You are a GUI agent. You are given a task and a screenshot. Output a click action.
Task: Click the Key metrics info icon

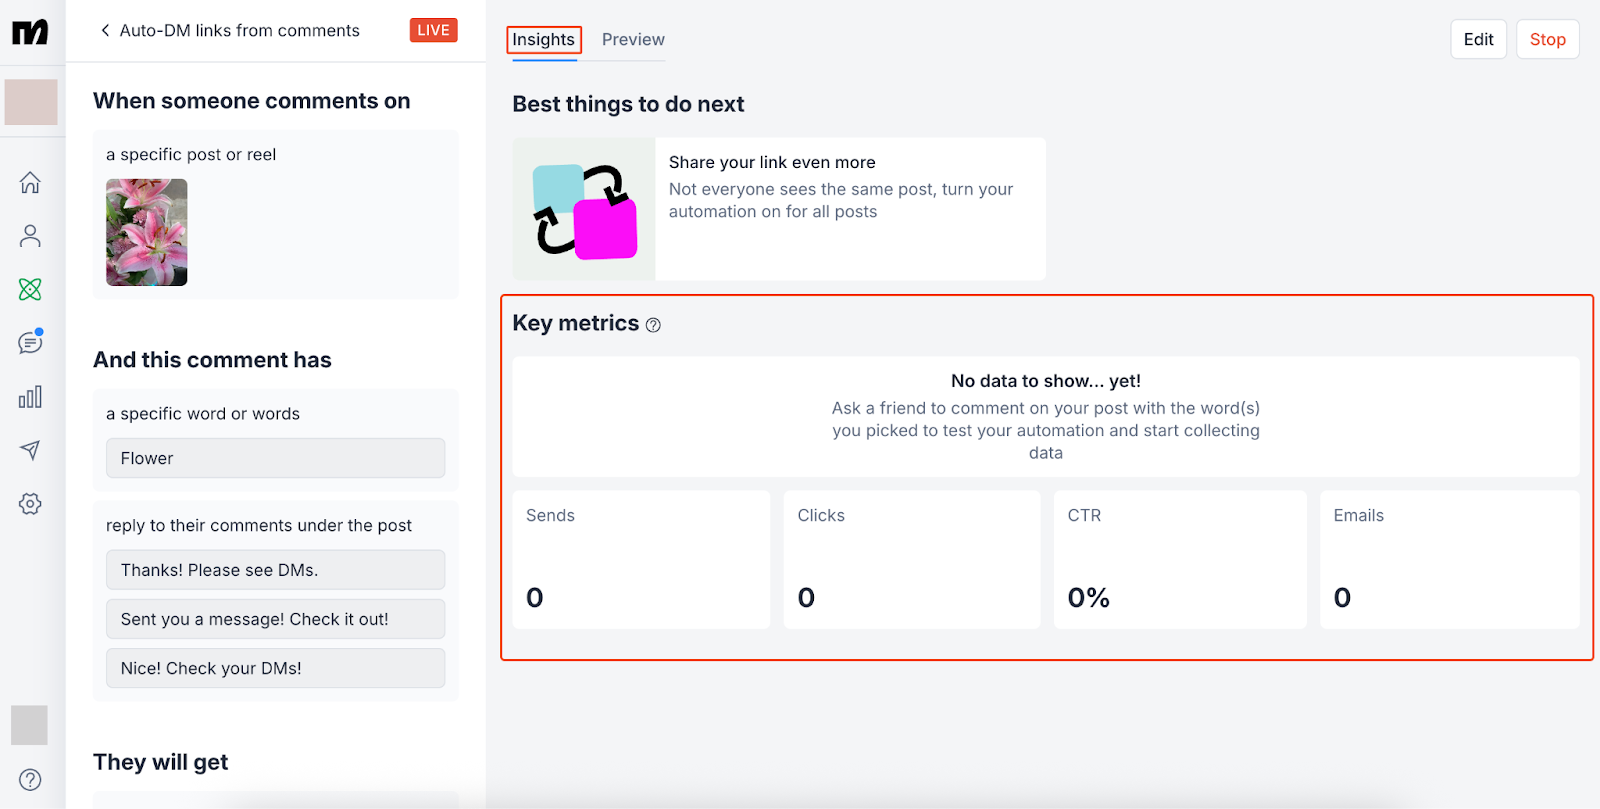coord(653,325)
